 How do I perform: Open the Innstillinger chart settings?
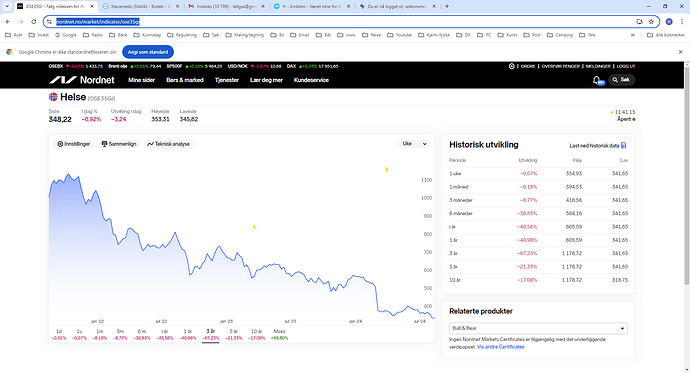click(x=73, y=144)
